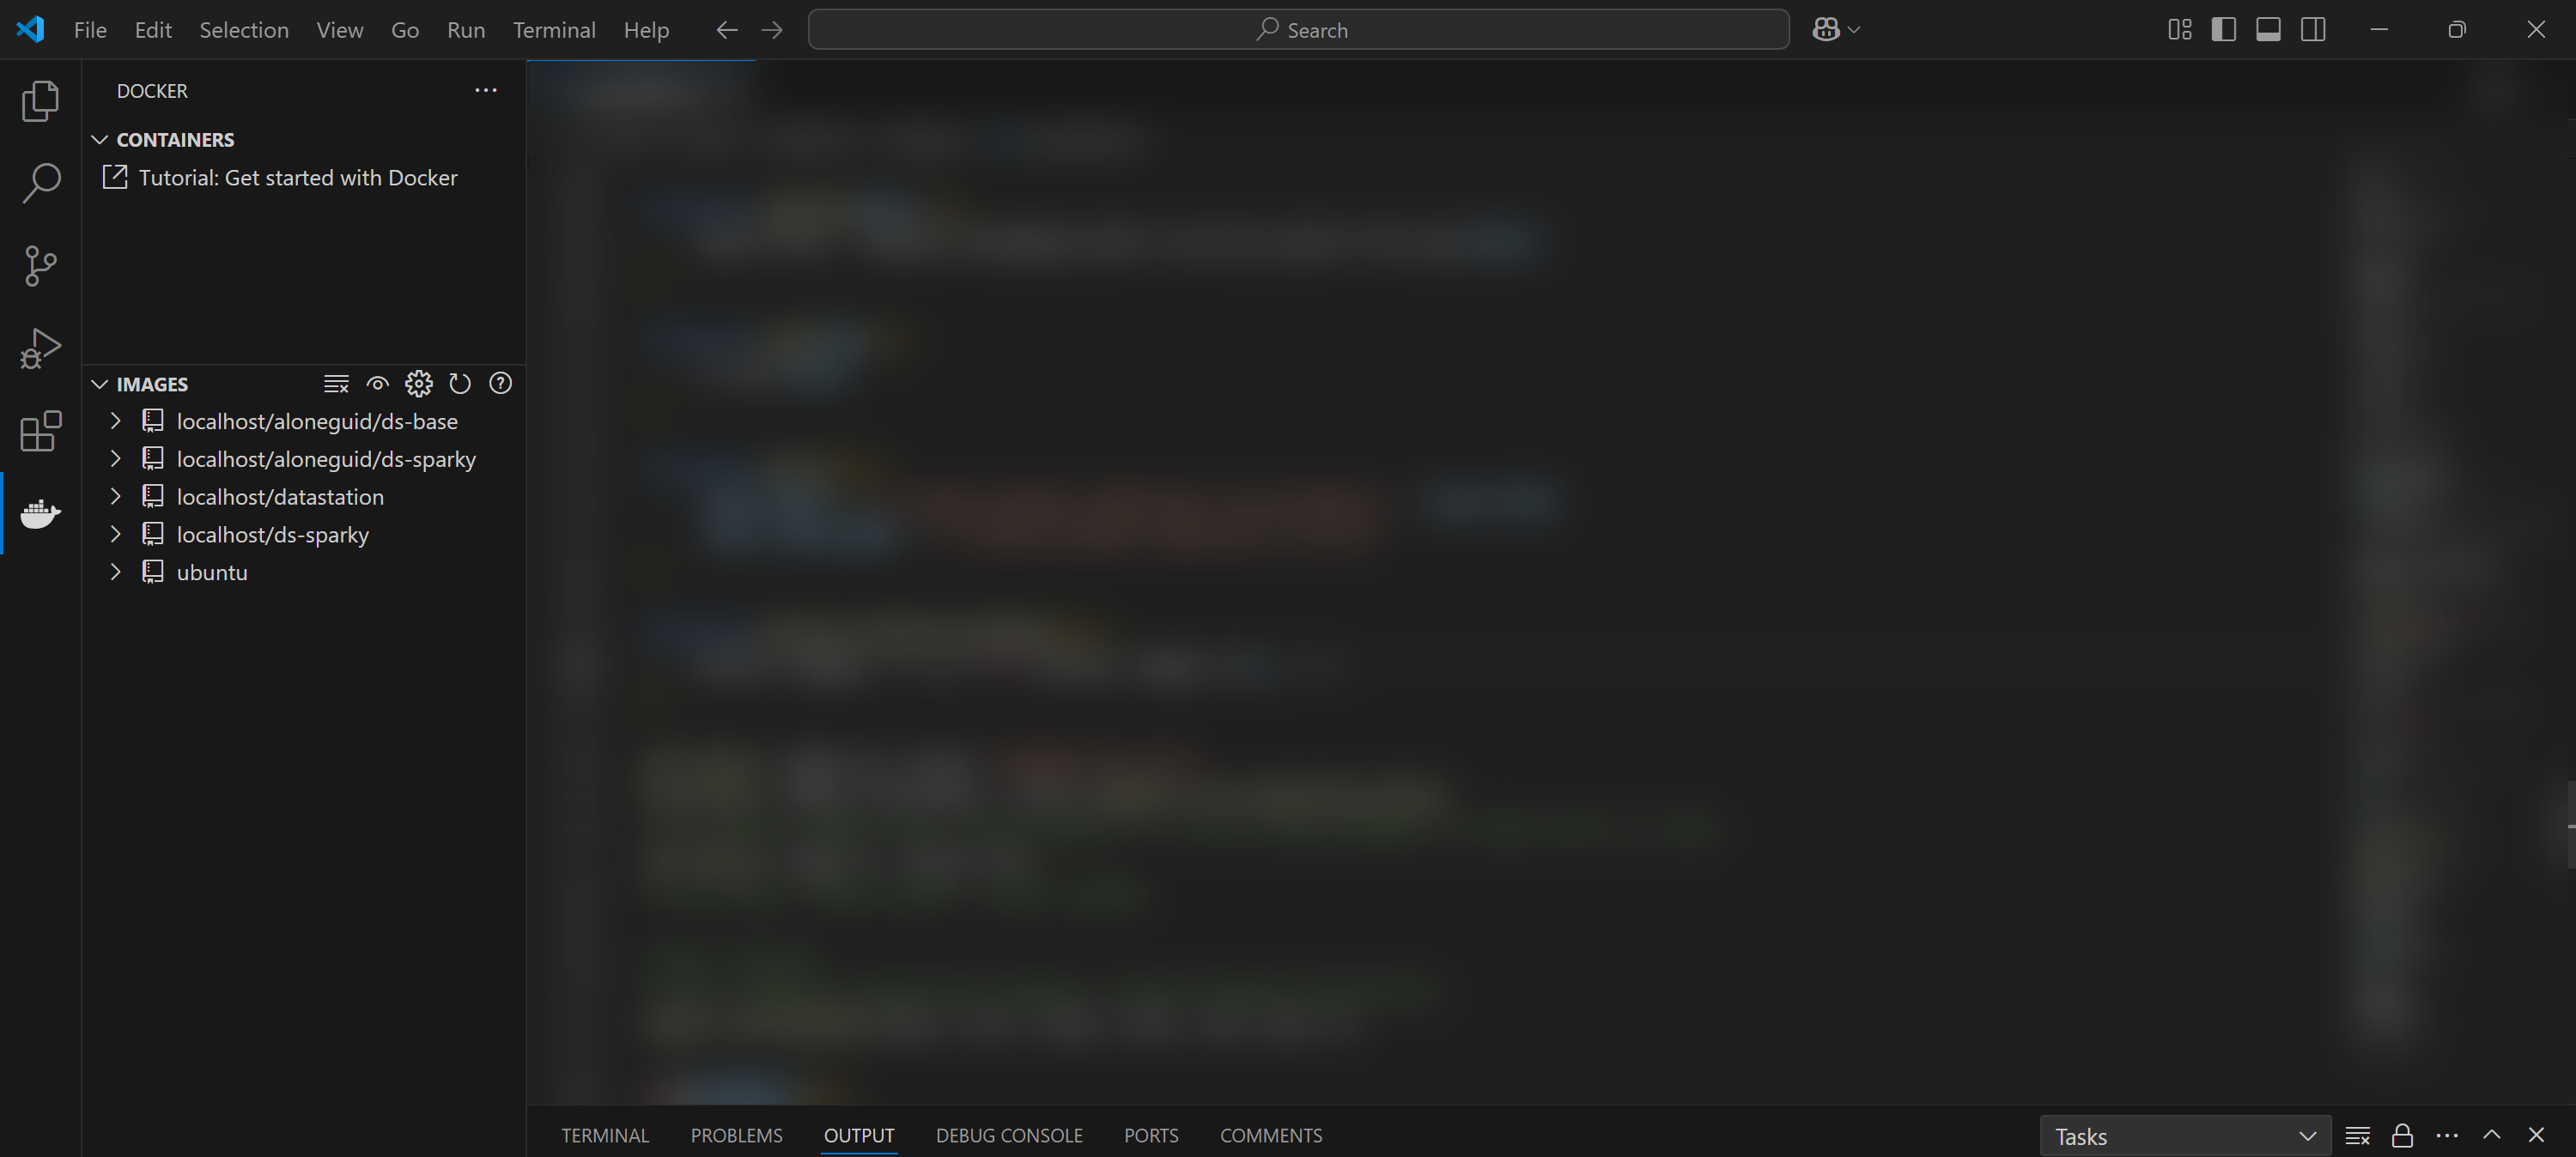Open the Extensions view

tap(40, 431)
